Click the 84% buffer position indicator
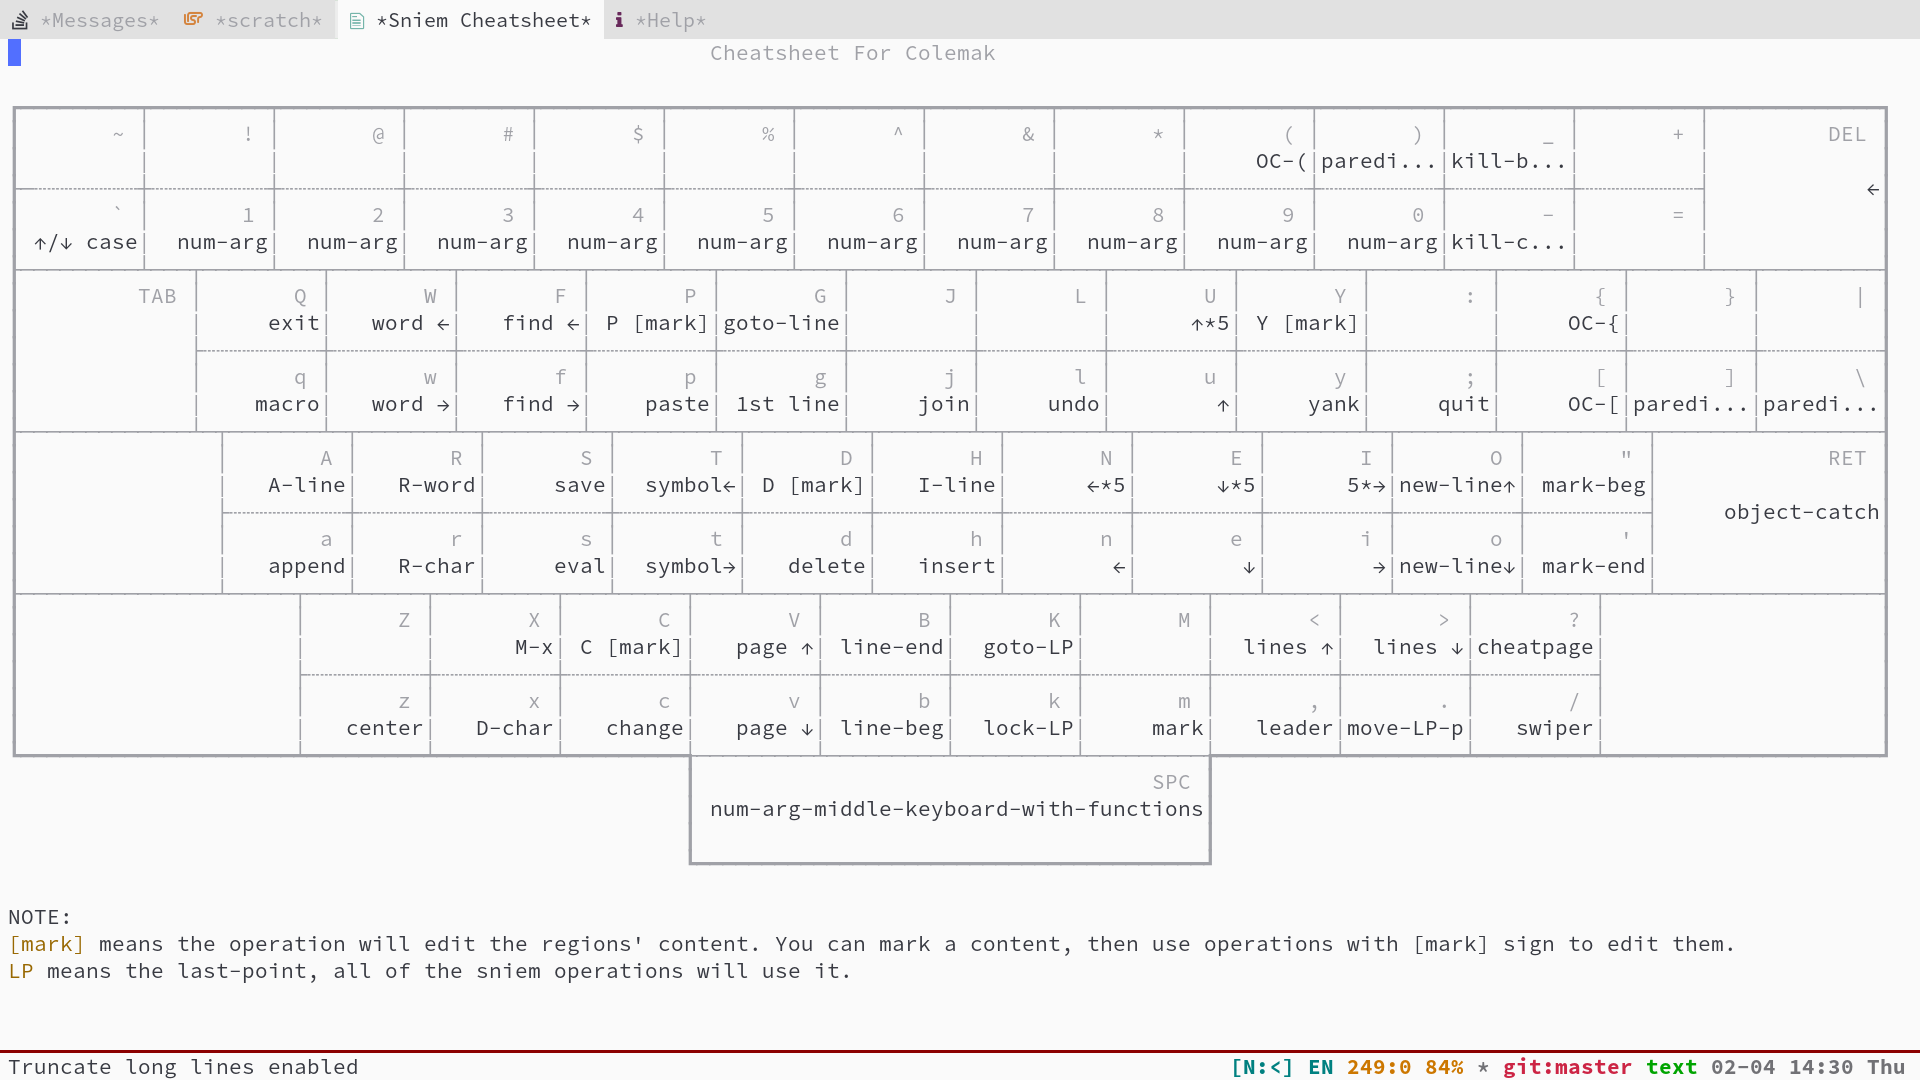 (x=1444, y=1067)
